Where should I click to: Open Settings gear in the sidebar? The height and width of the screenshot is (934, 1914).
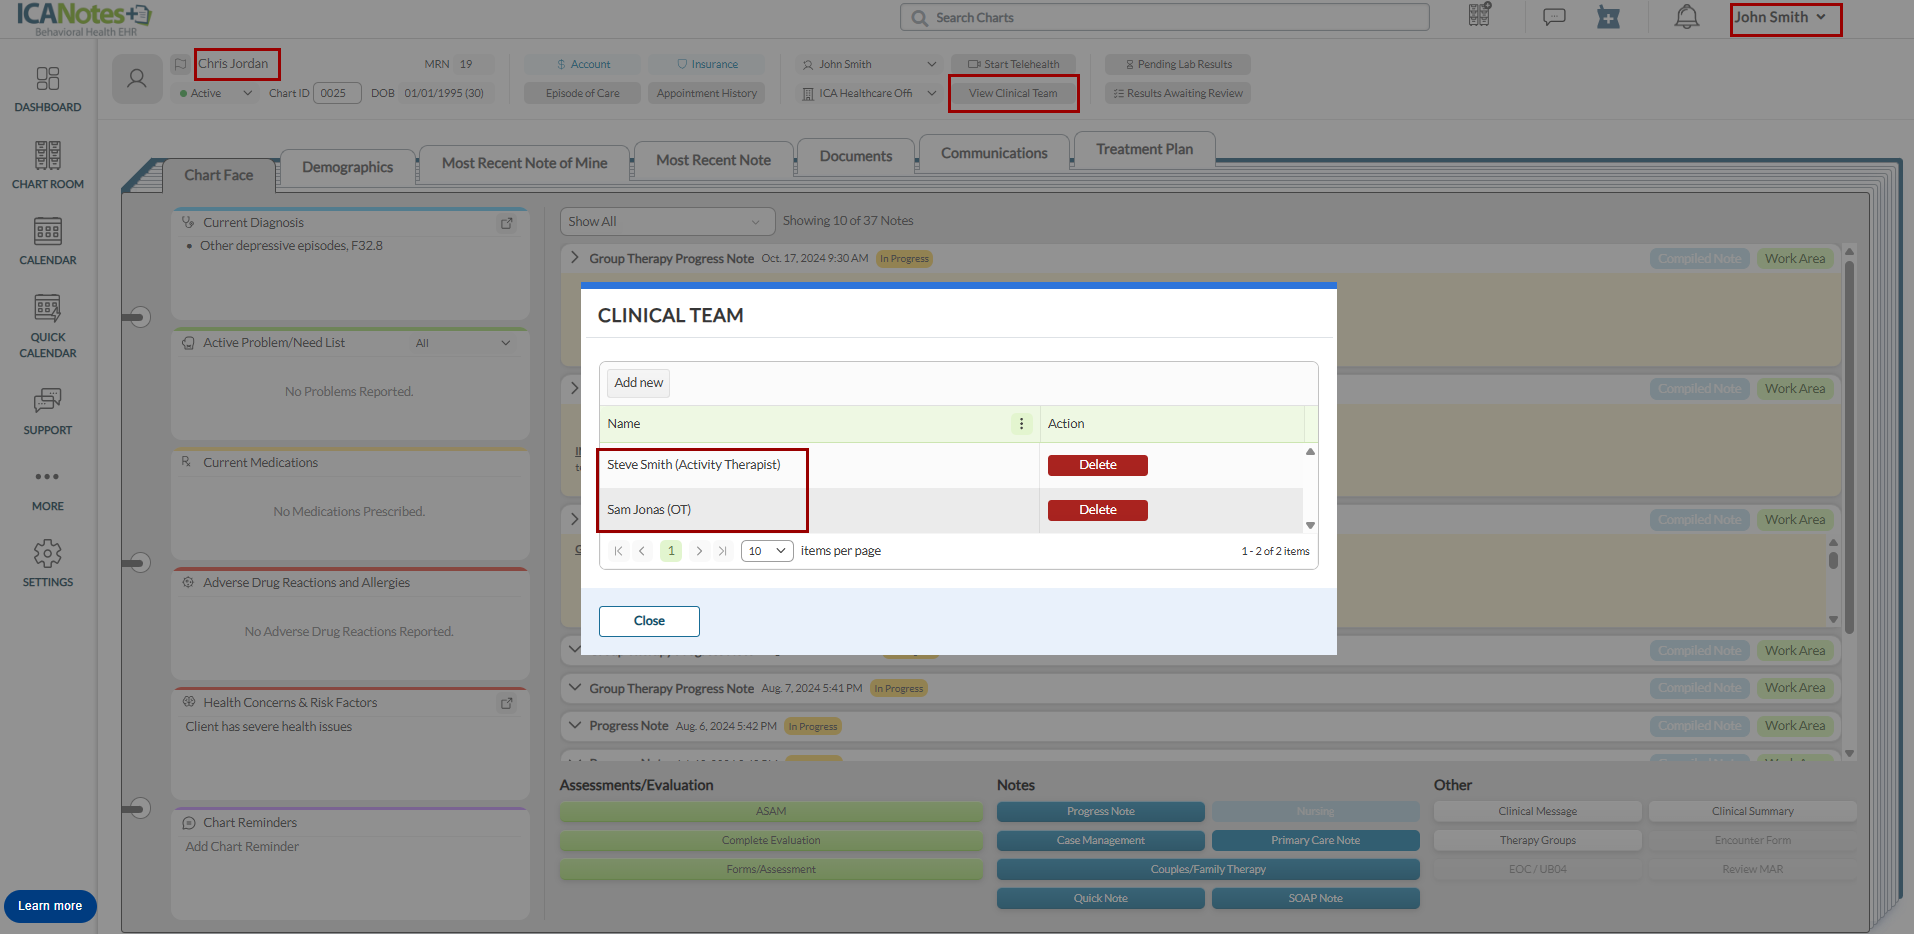[x=48, y=564]
